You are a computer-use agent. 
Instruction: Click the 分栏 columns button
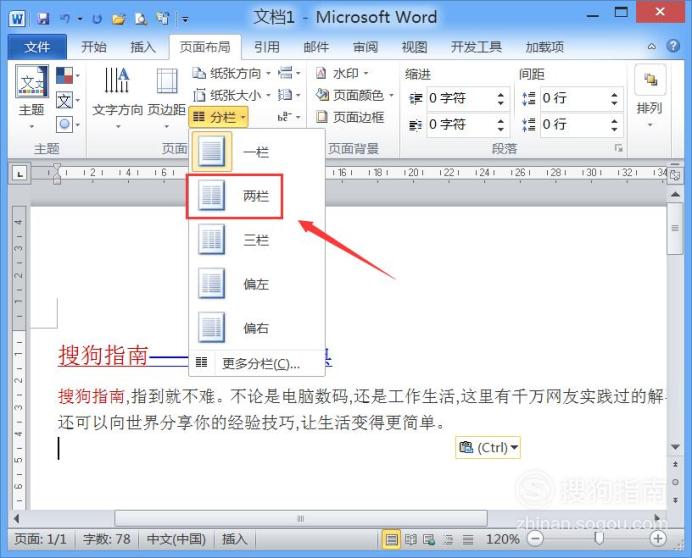pos(219,117)
